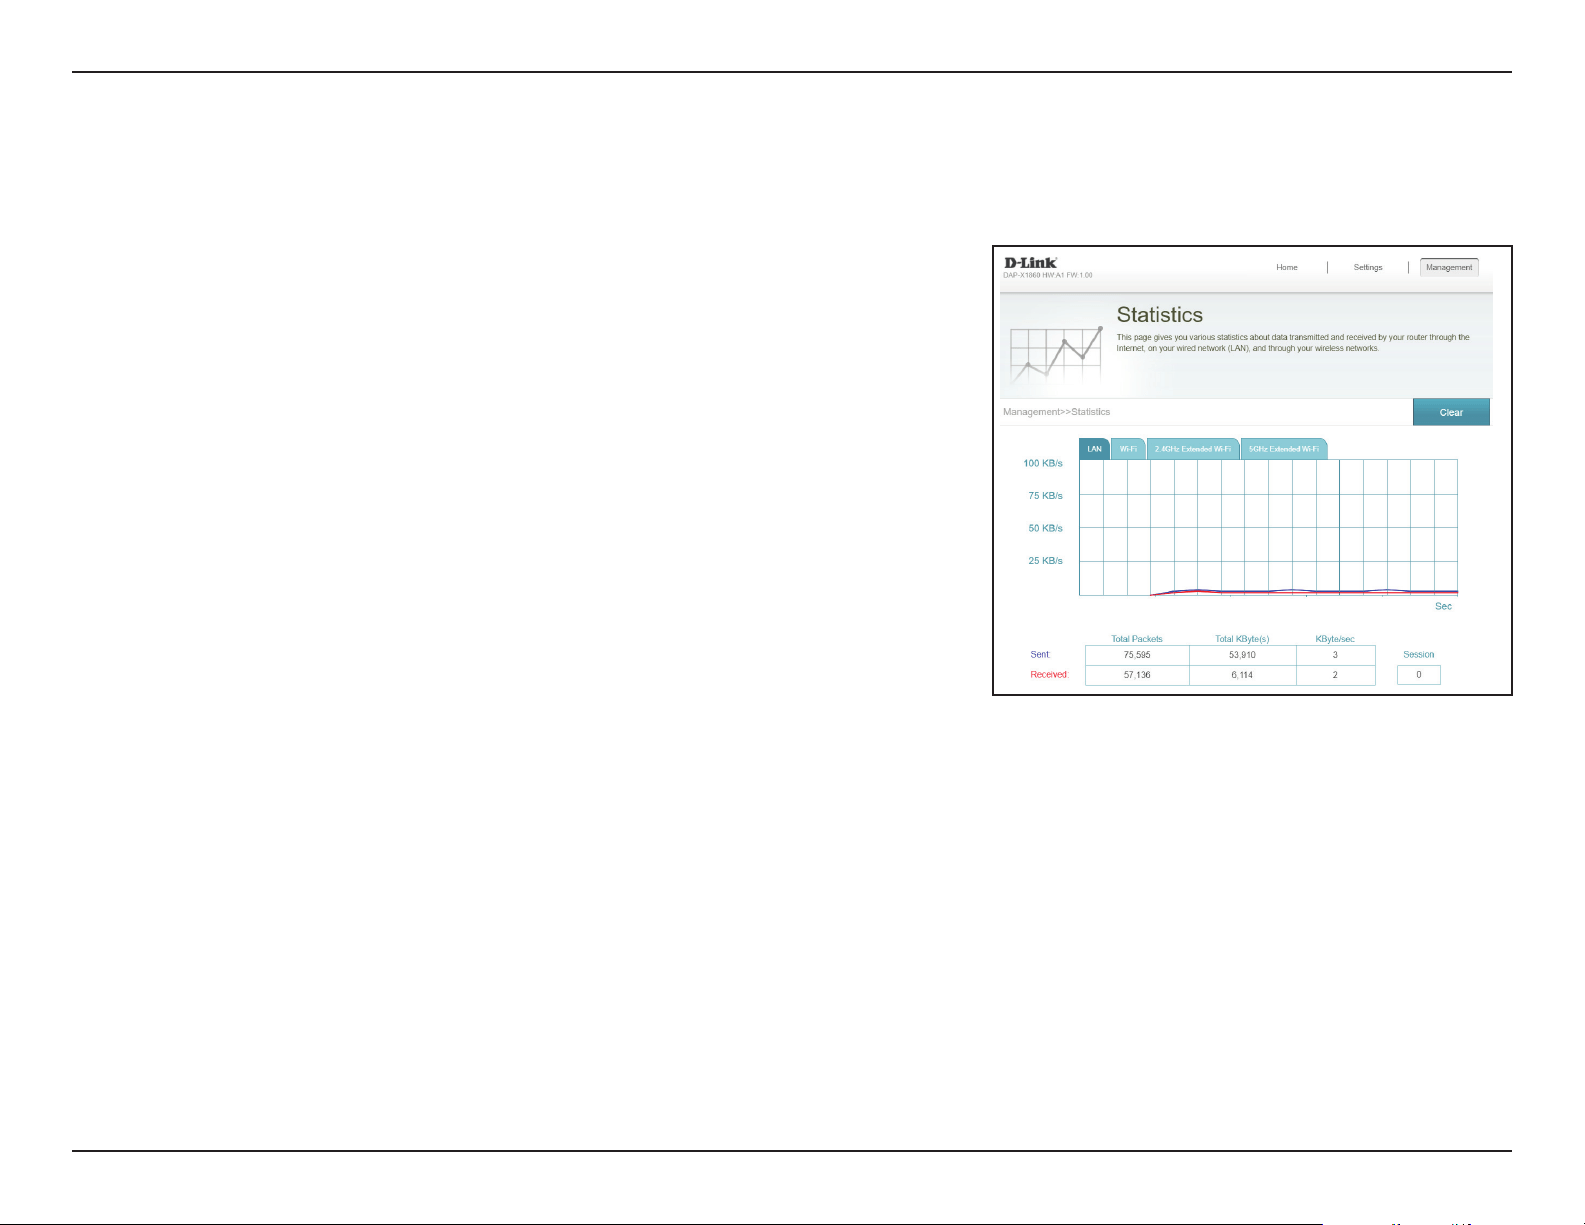This screenshot has width=1585, height=1225.
Task: Select the LAN tab
Action: pos(1094,449)
